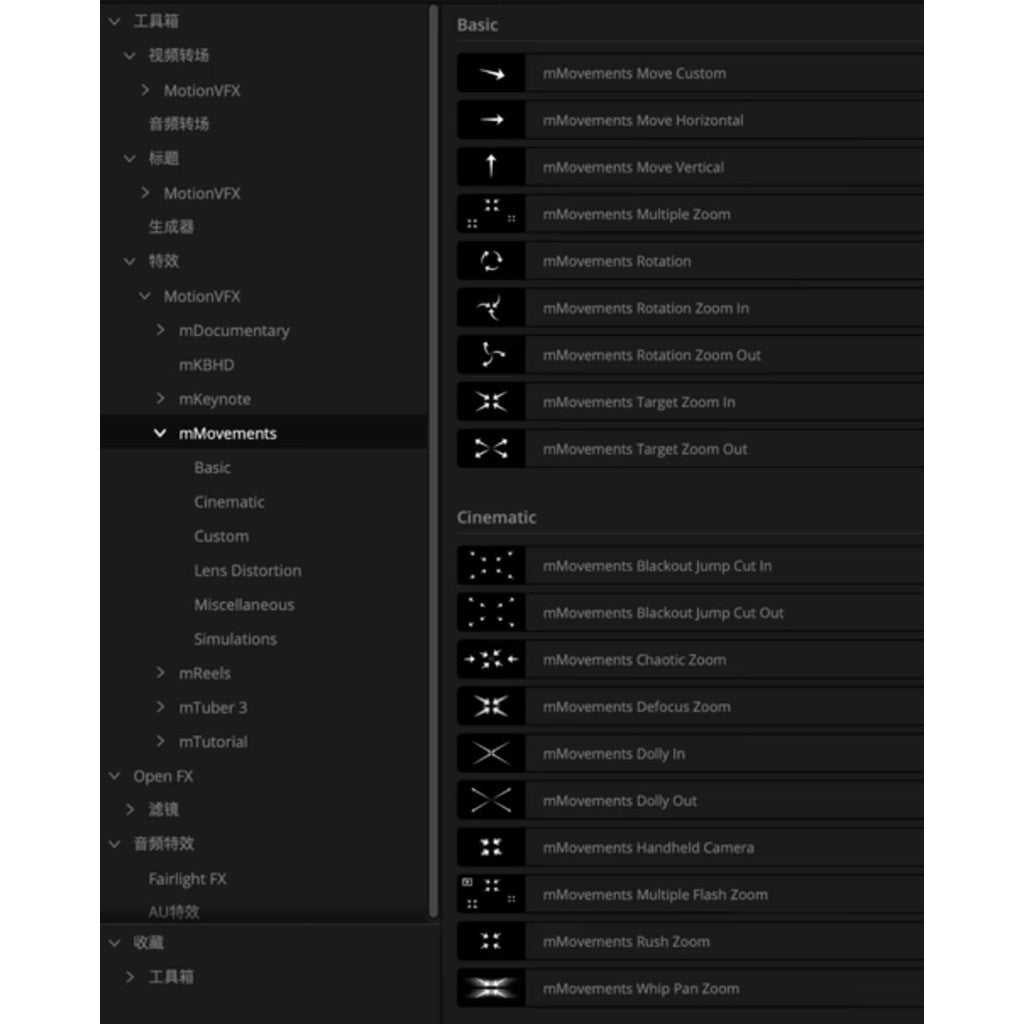Click the Basic section header
Image resolution: width=1024 pixels, height=1024 pixels.
(477, 25)
